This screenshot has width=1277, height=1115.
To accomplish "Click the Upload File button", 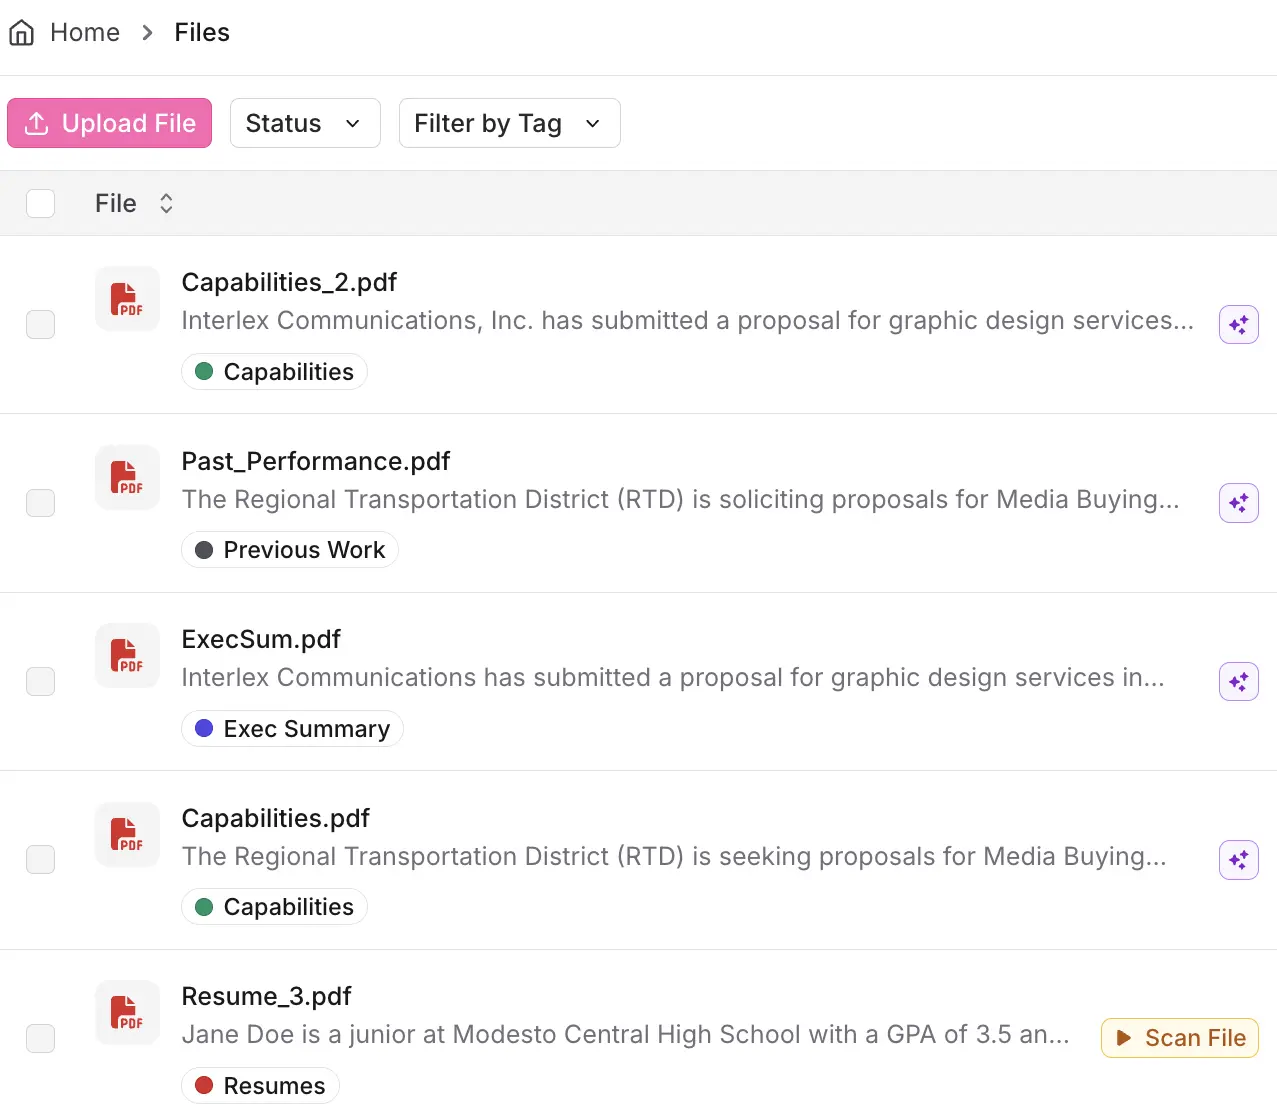I will coord(109,122).
